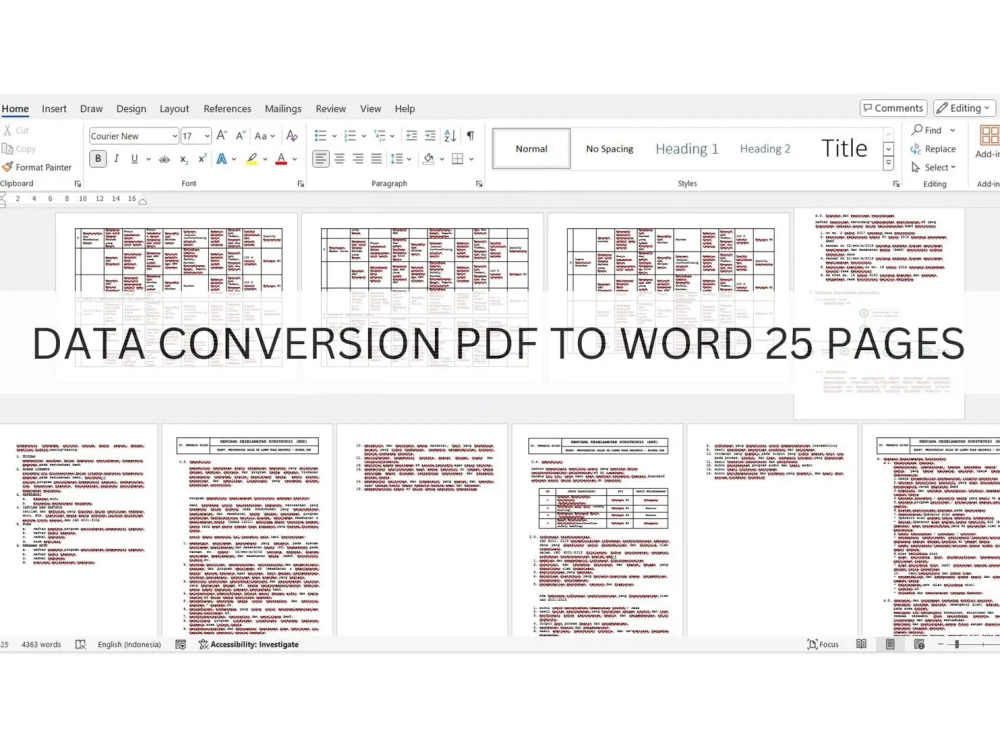Image resolution: width=1000 pixels, height=750 pixels.
Task: Click Shading paint bucket icon
Action: tap(429, 159)
